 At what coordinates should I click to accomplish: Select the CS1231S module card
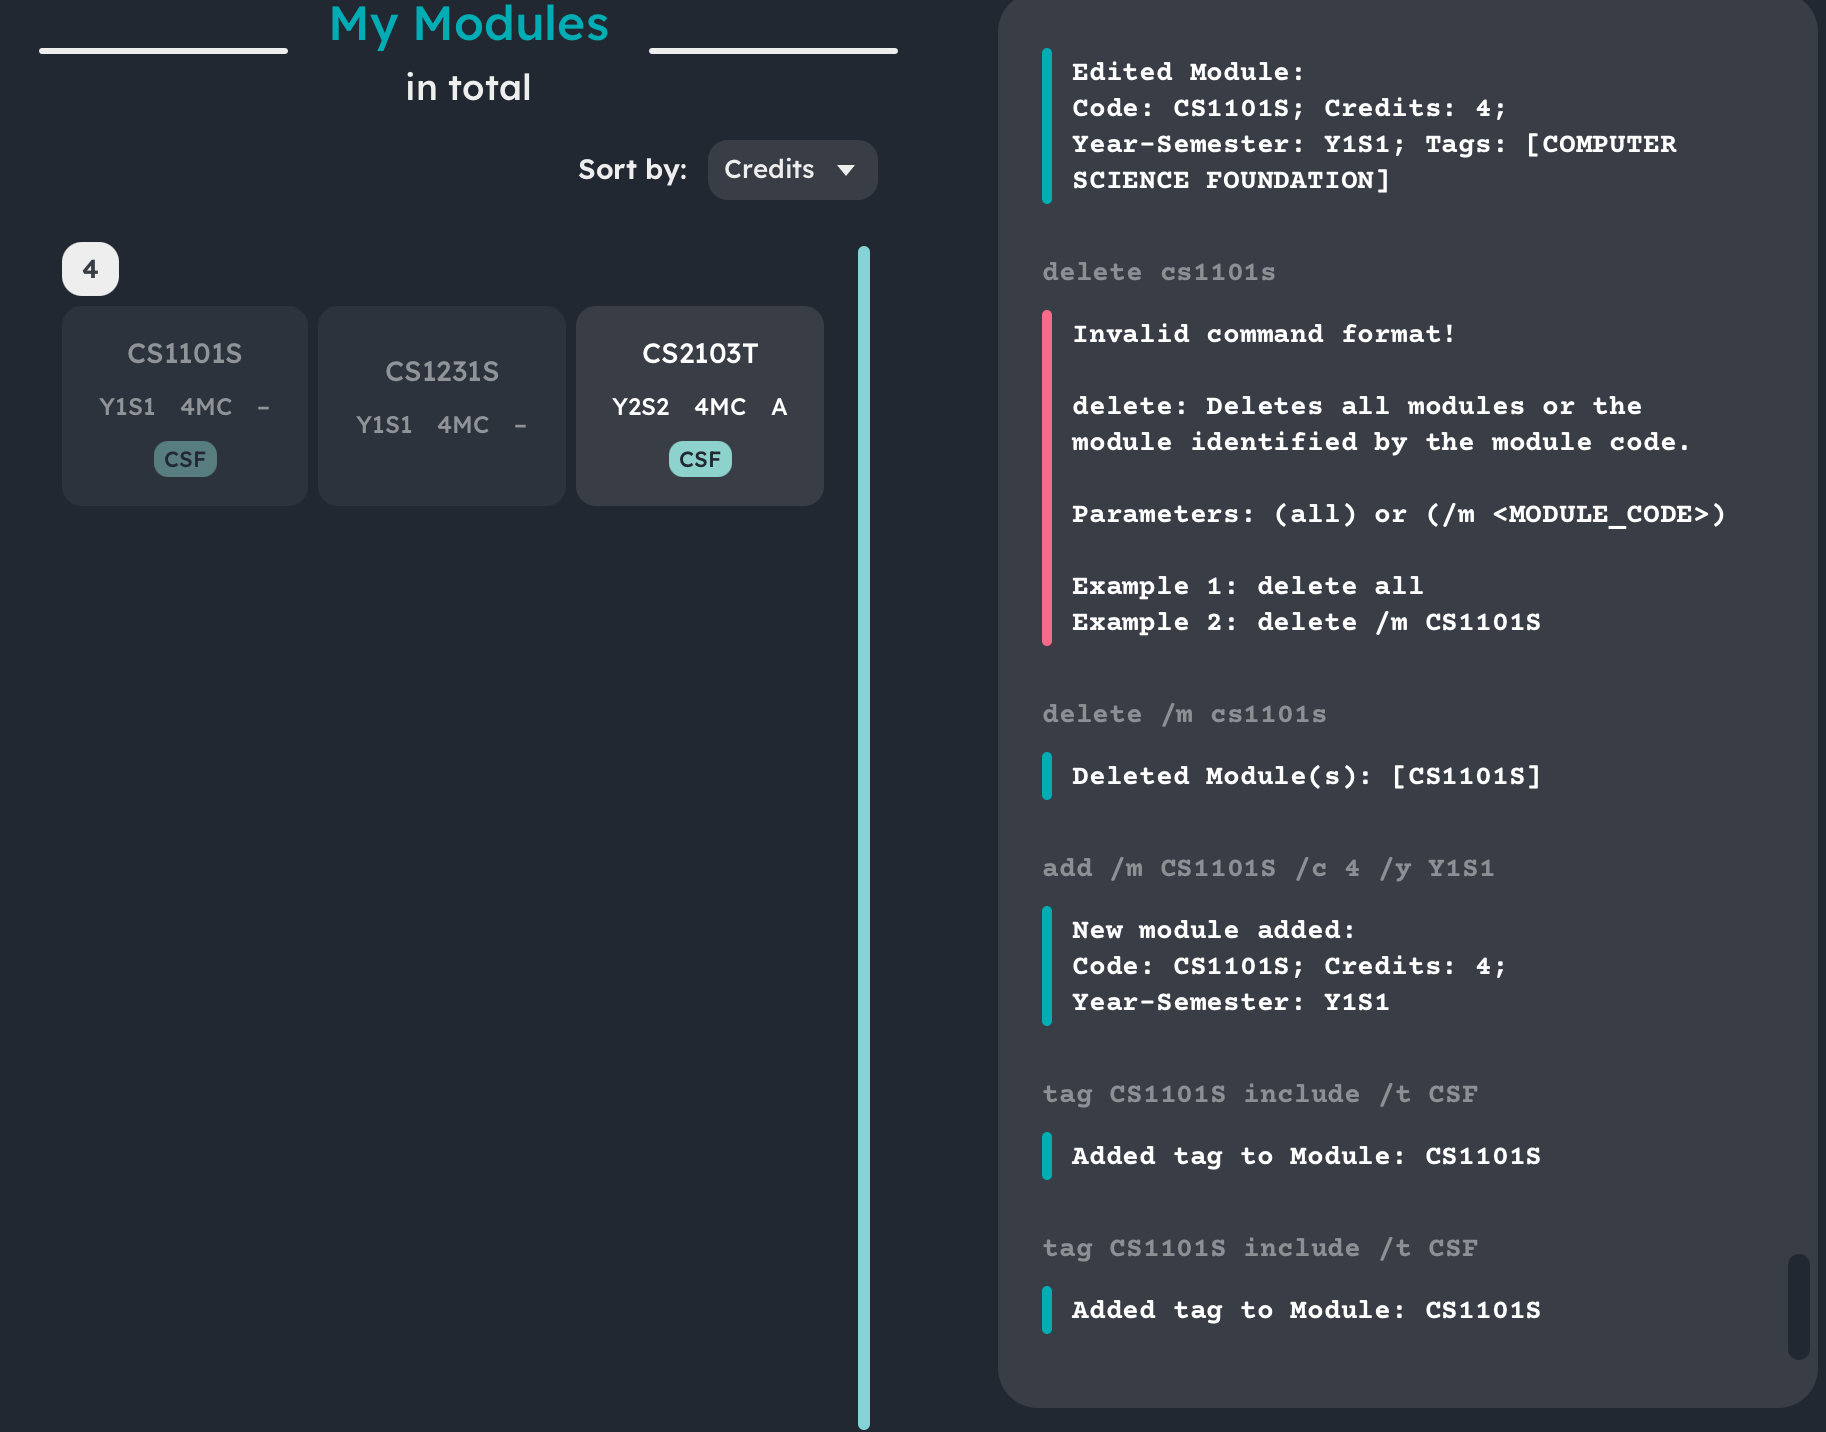coord(442,406)
